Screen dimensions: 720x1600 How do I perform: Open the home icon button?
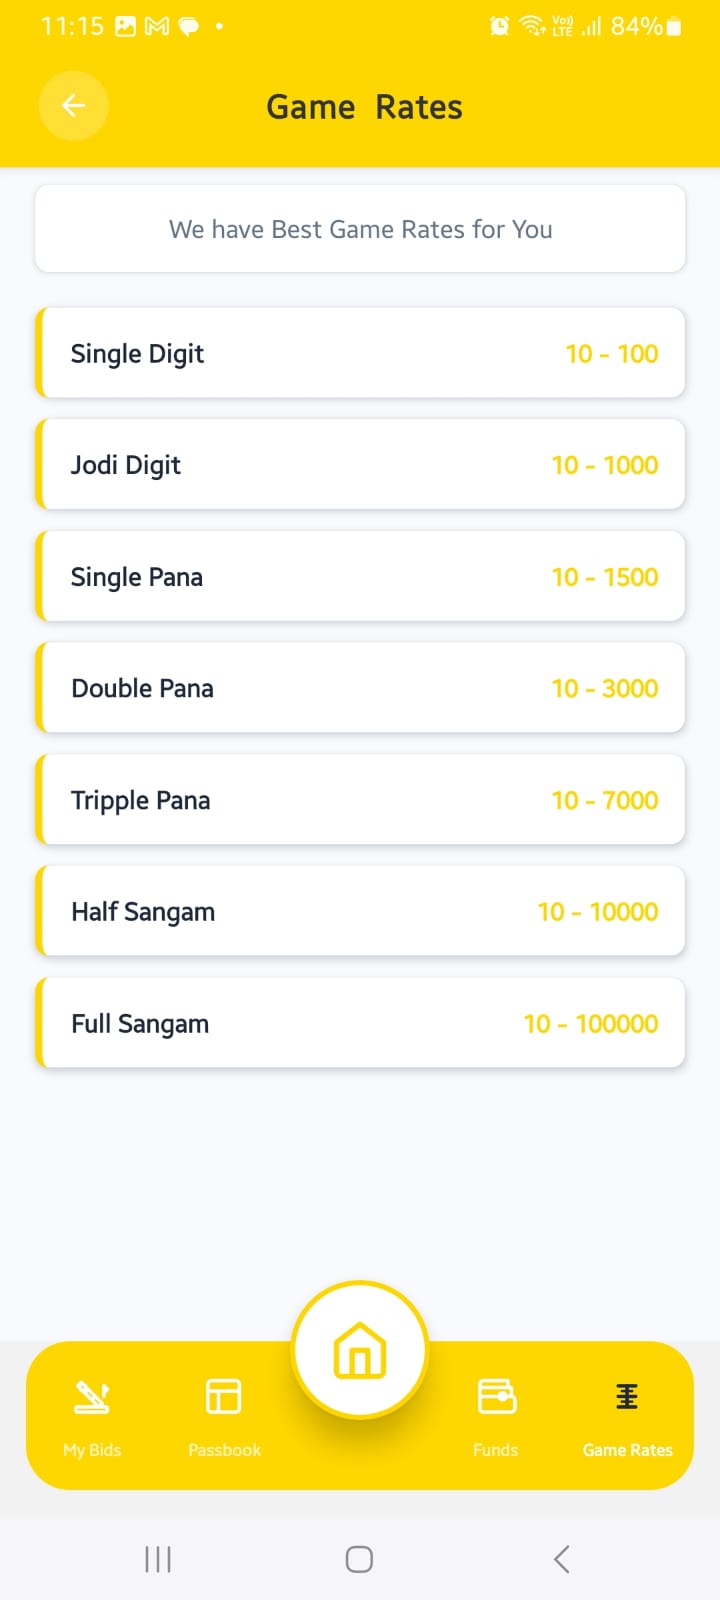coord(360,1350)
